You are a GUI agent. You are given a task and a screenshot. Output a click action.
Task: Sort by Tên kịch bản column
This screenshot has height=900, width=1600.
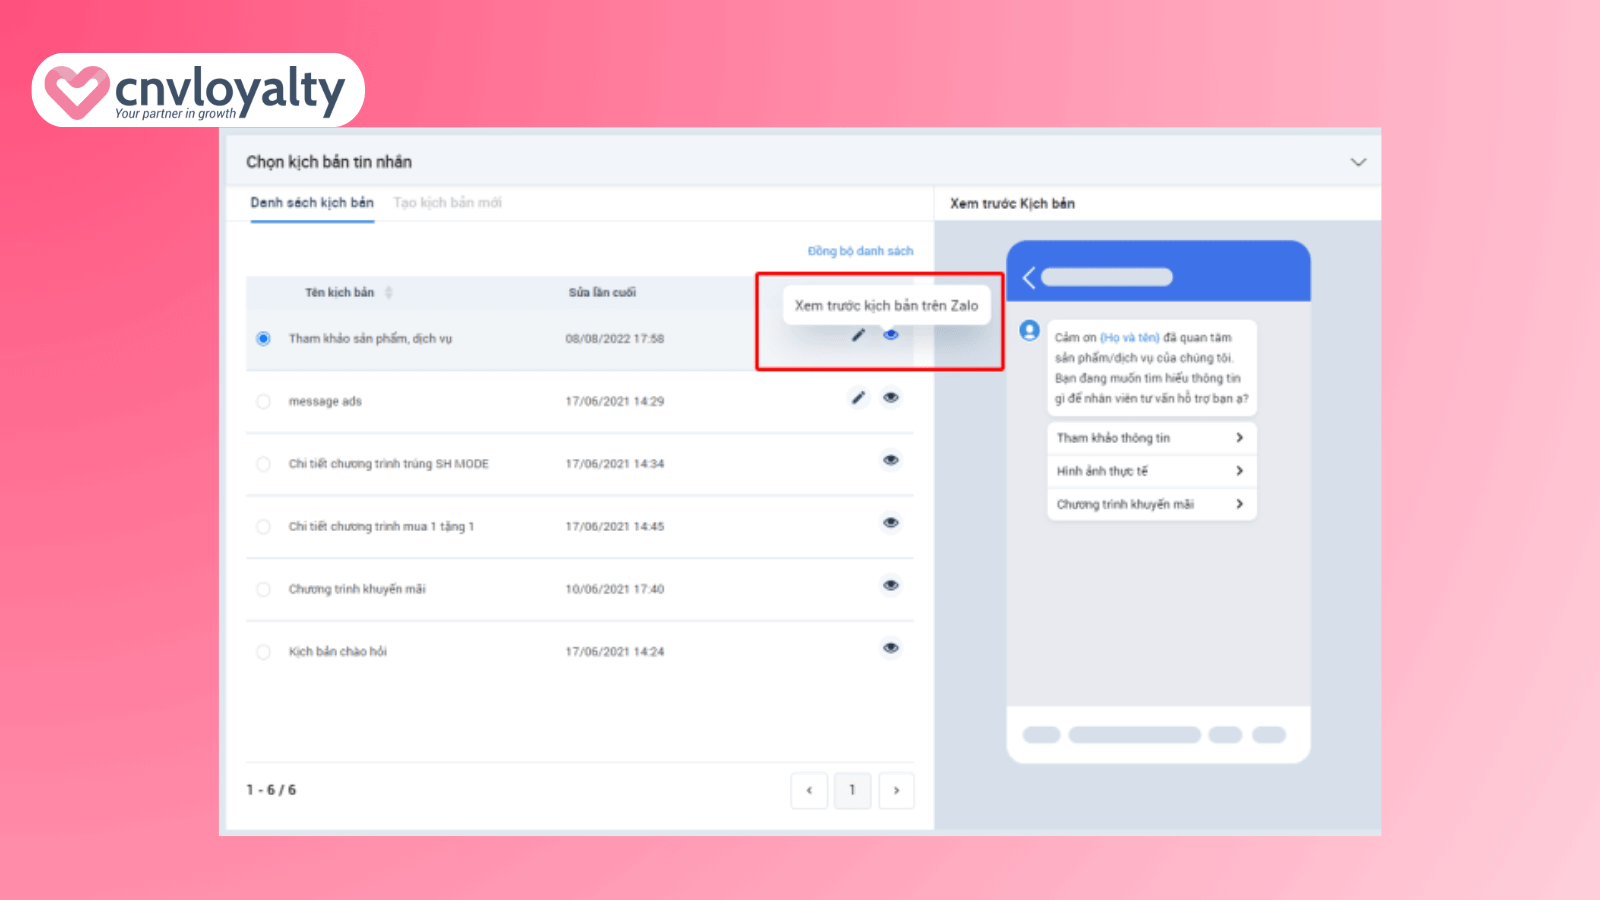tap(389, 293)
